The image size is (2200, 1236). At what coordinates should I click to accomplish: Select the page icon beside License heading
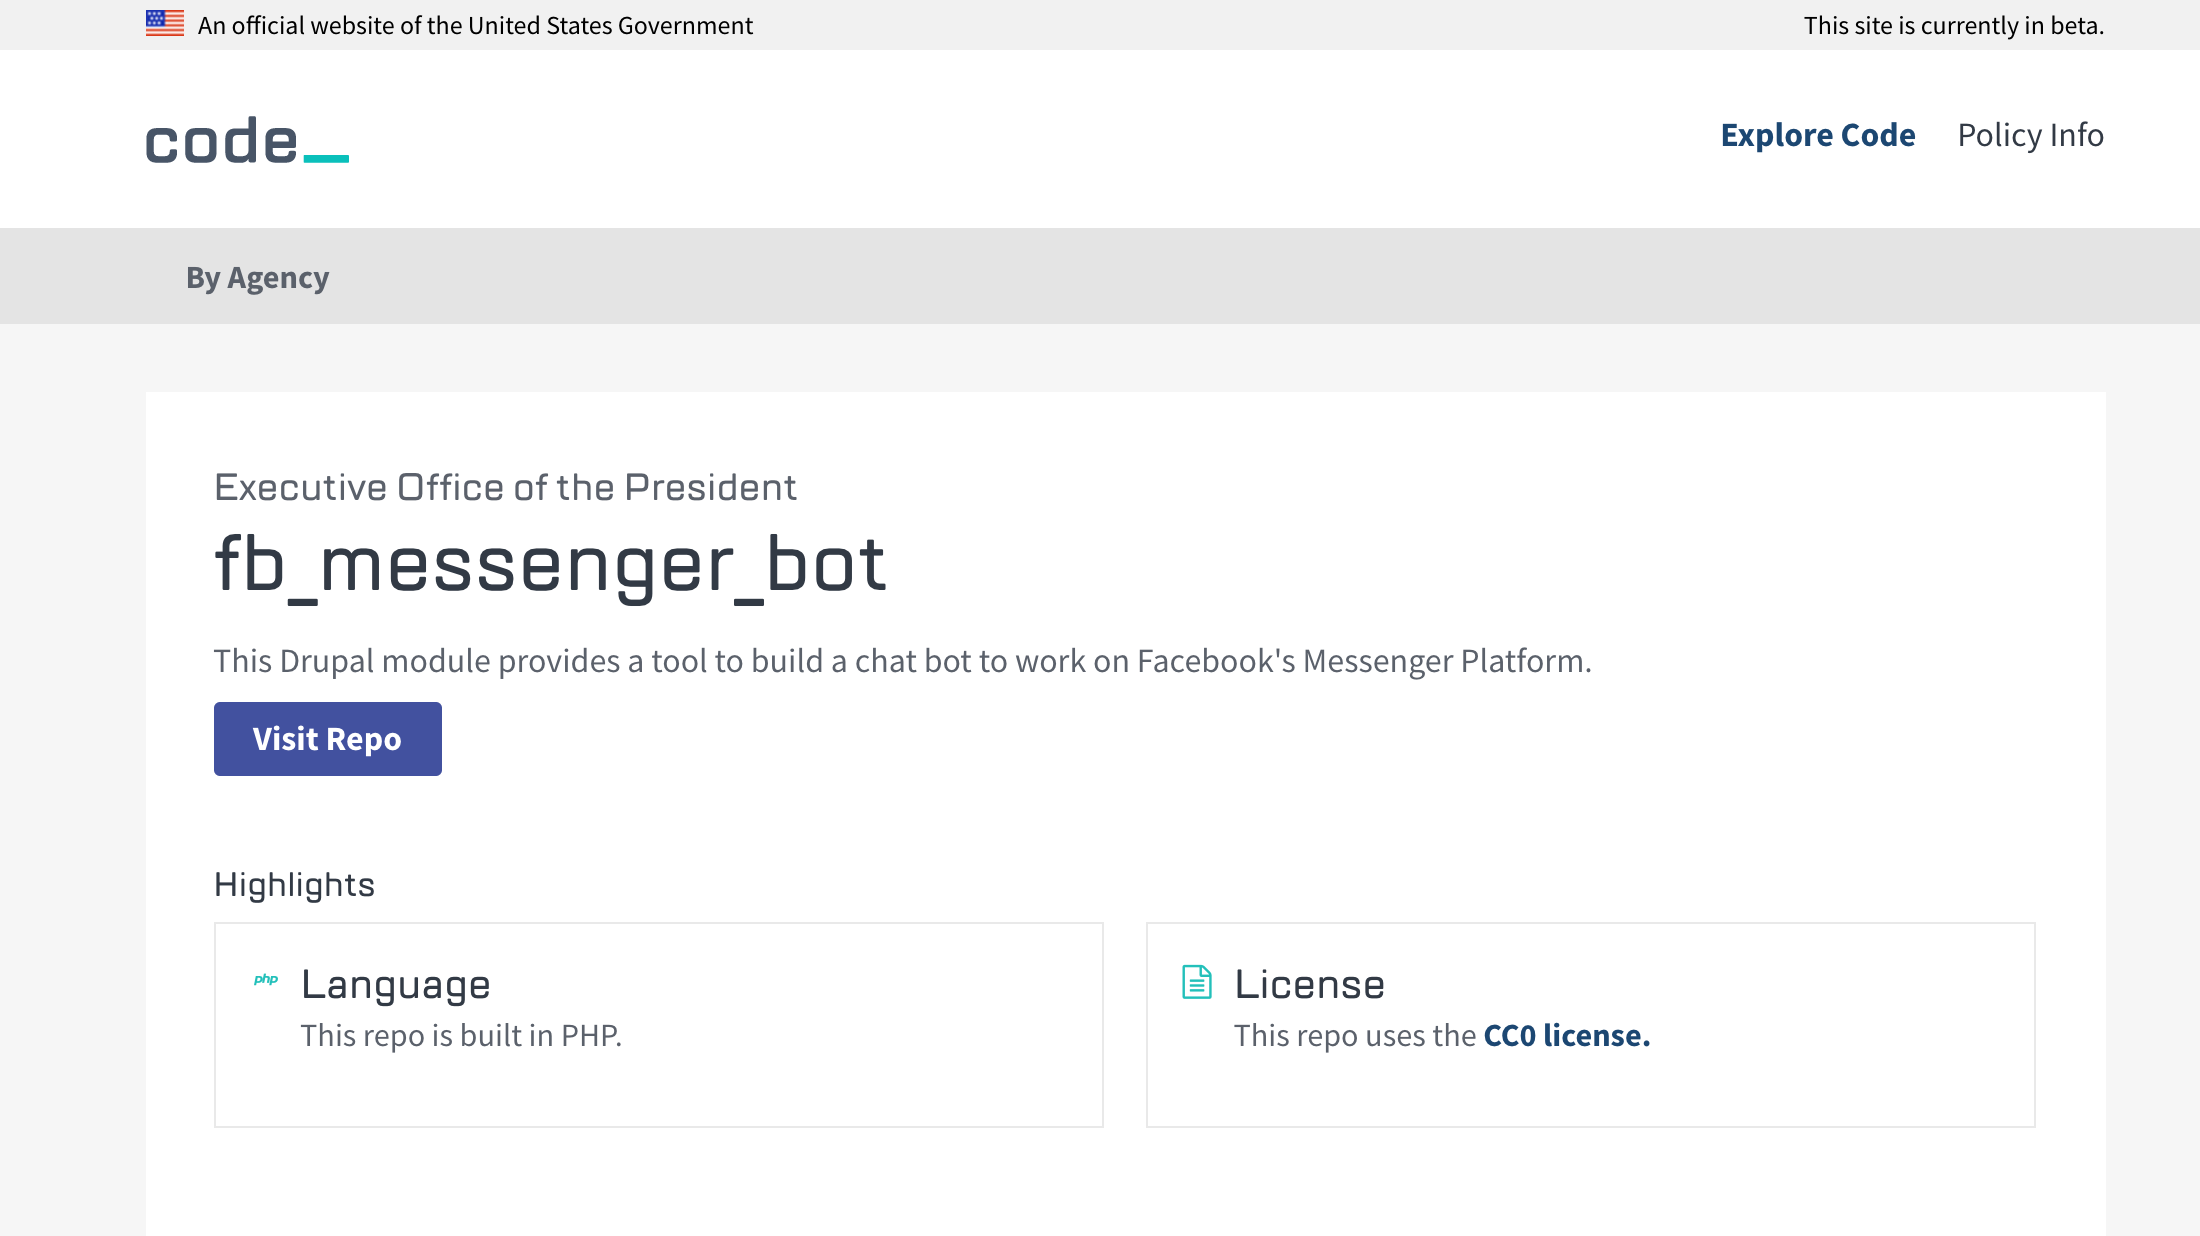1196,982
